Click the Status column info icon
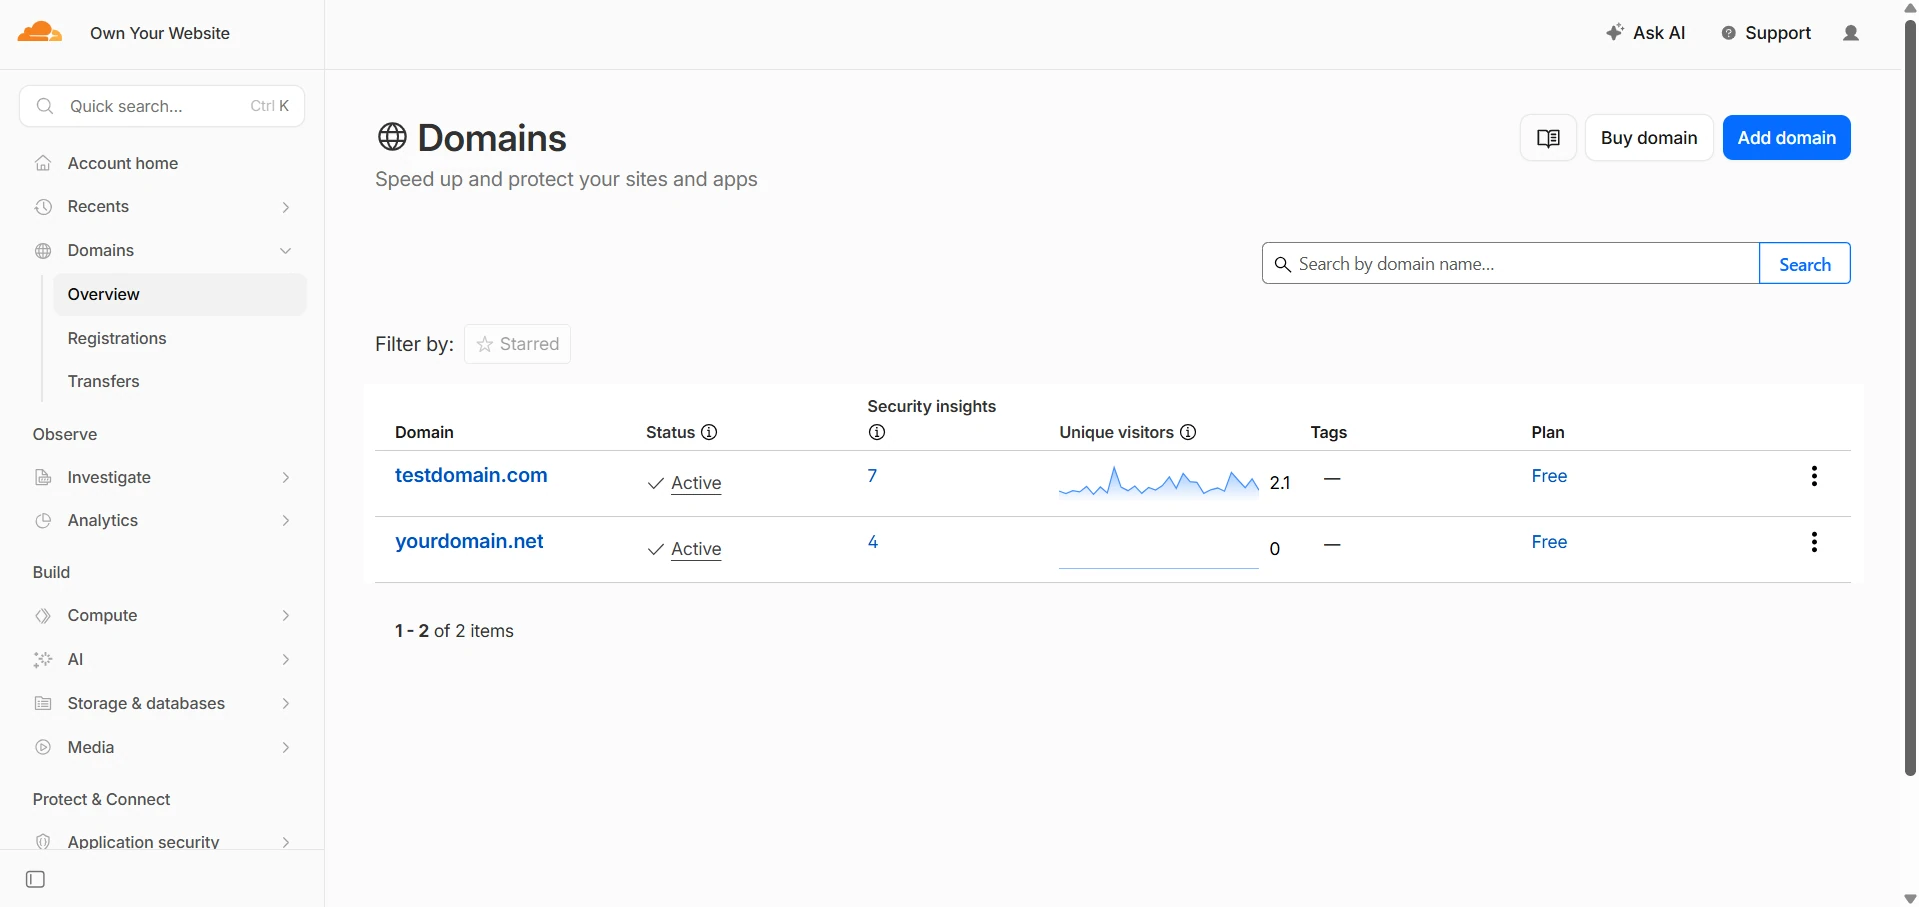Screen dimensions: 1919x907 tap(709, 432)
